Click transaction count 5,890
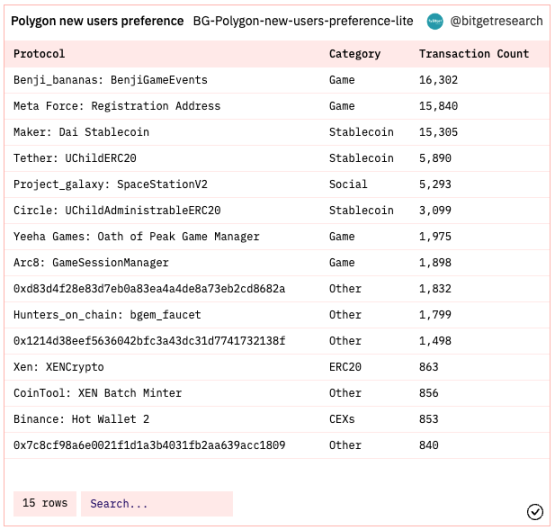555x530 pixels. click(x=435, y=158)
